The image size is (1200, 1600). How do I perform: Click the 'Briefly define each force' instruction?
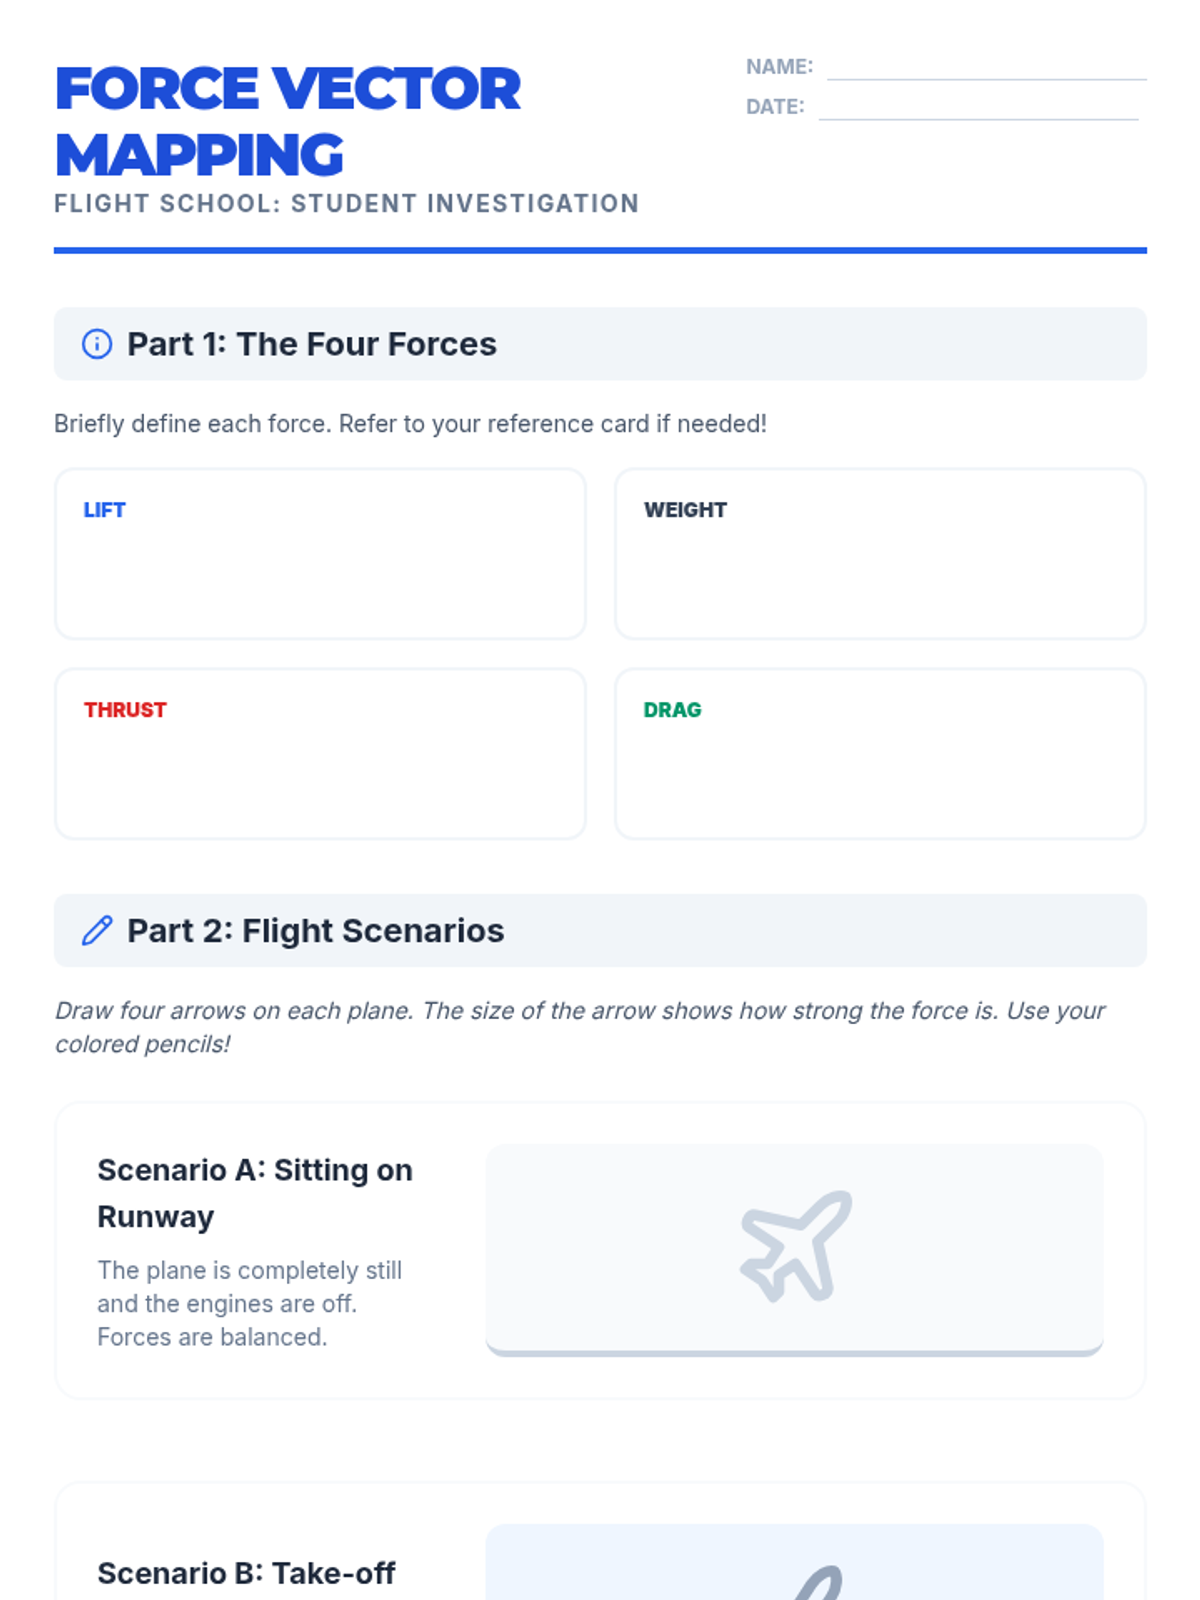click(x=410, y=424)
